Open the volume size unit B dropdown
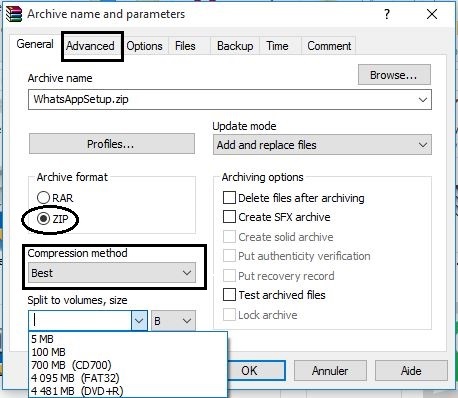458x398 pixels. pyautogui.click(x=173, y=321)
